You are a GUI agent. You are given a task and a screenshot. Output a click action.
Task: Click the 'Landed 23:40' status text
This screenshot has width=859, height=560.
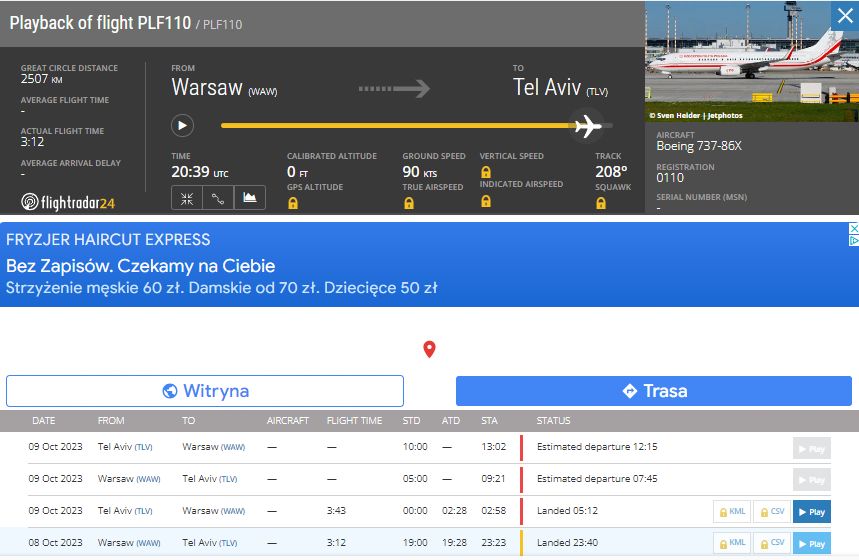pos(568,542)
